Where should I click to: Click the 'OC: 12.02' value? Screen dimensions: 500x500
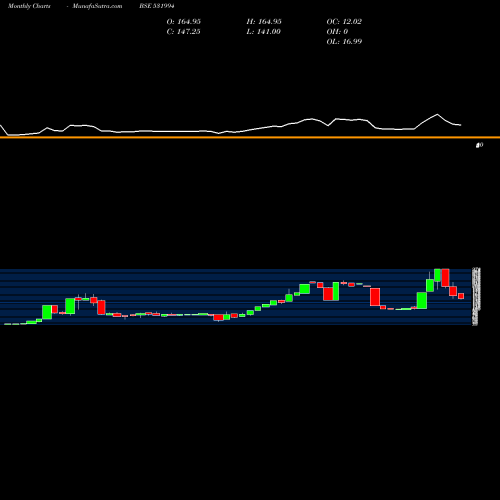pyautogui.click(x=344, y=22)
